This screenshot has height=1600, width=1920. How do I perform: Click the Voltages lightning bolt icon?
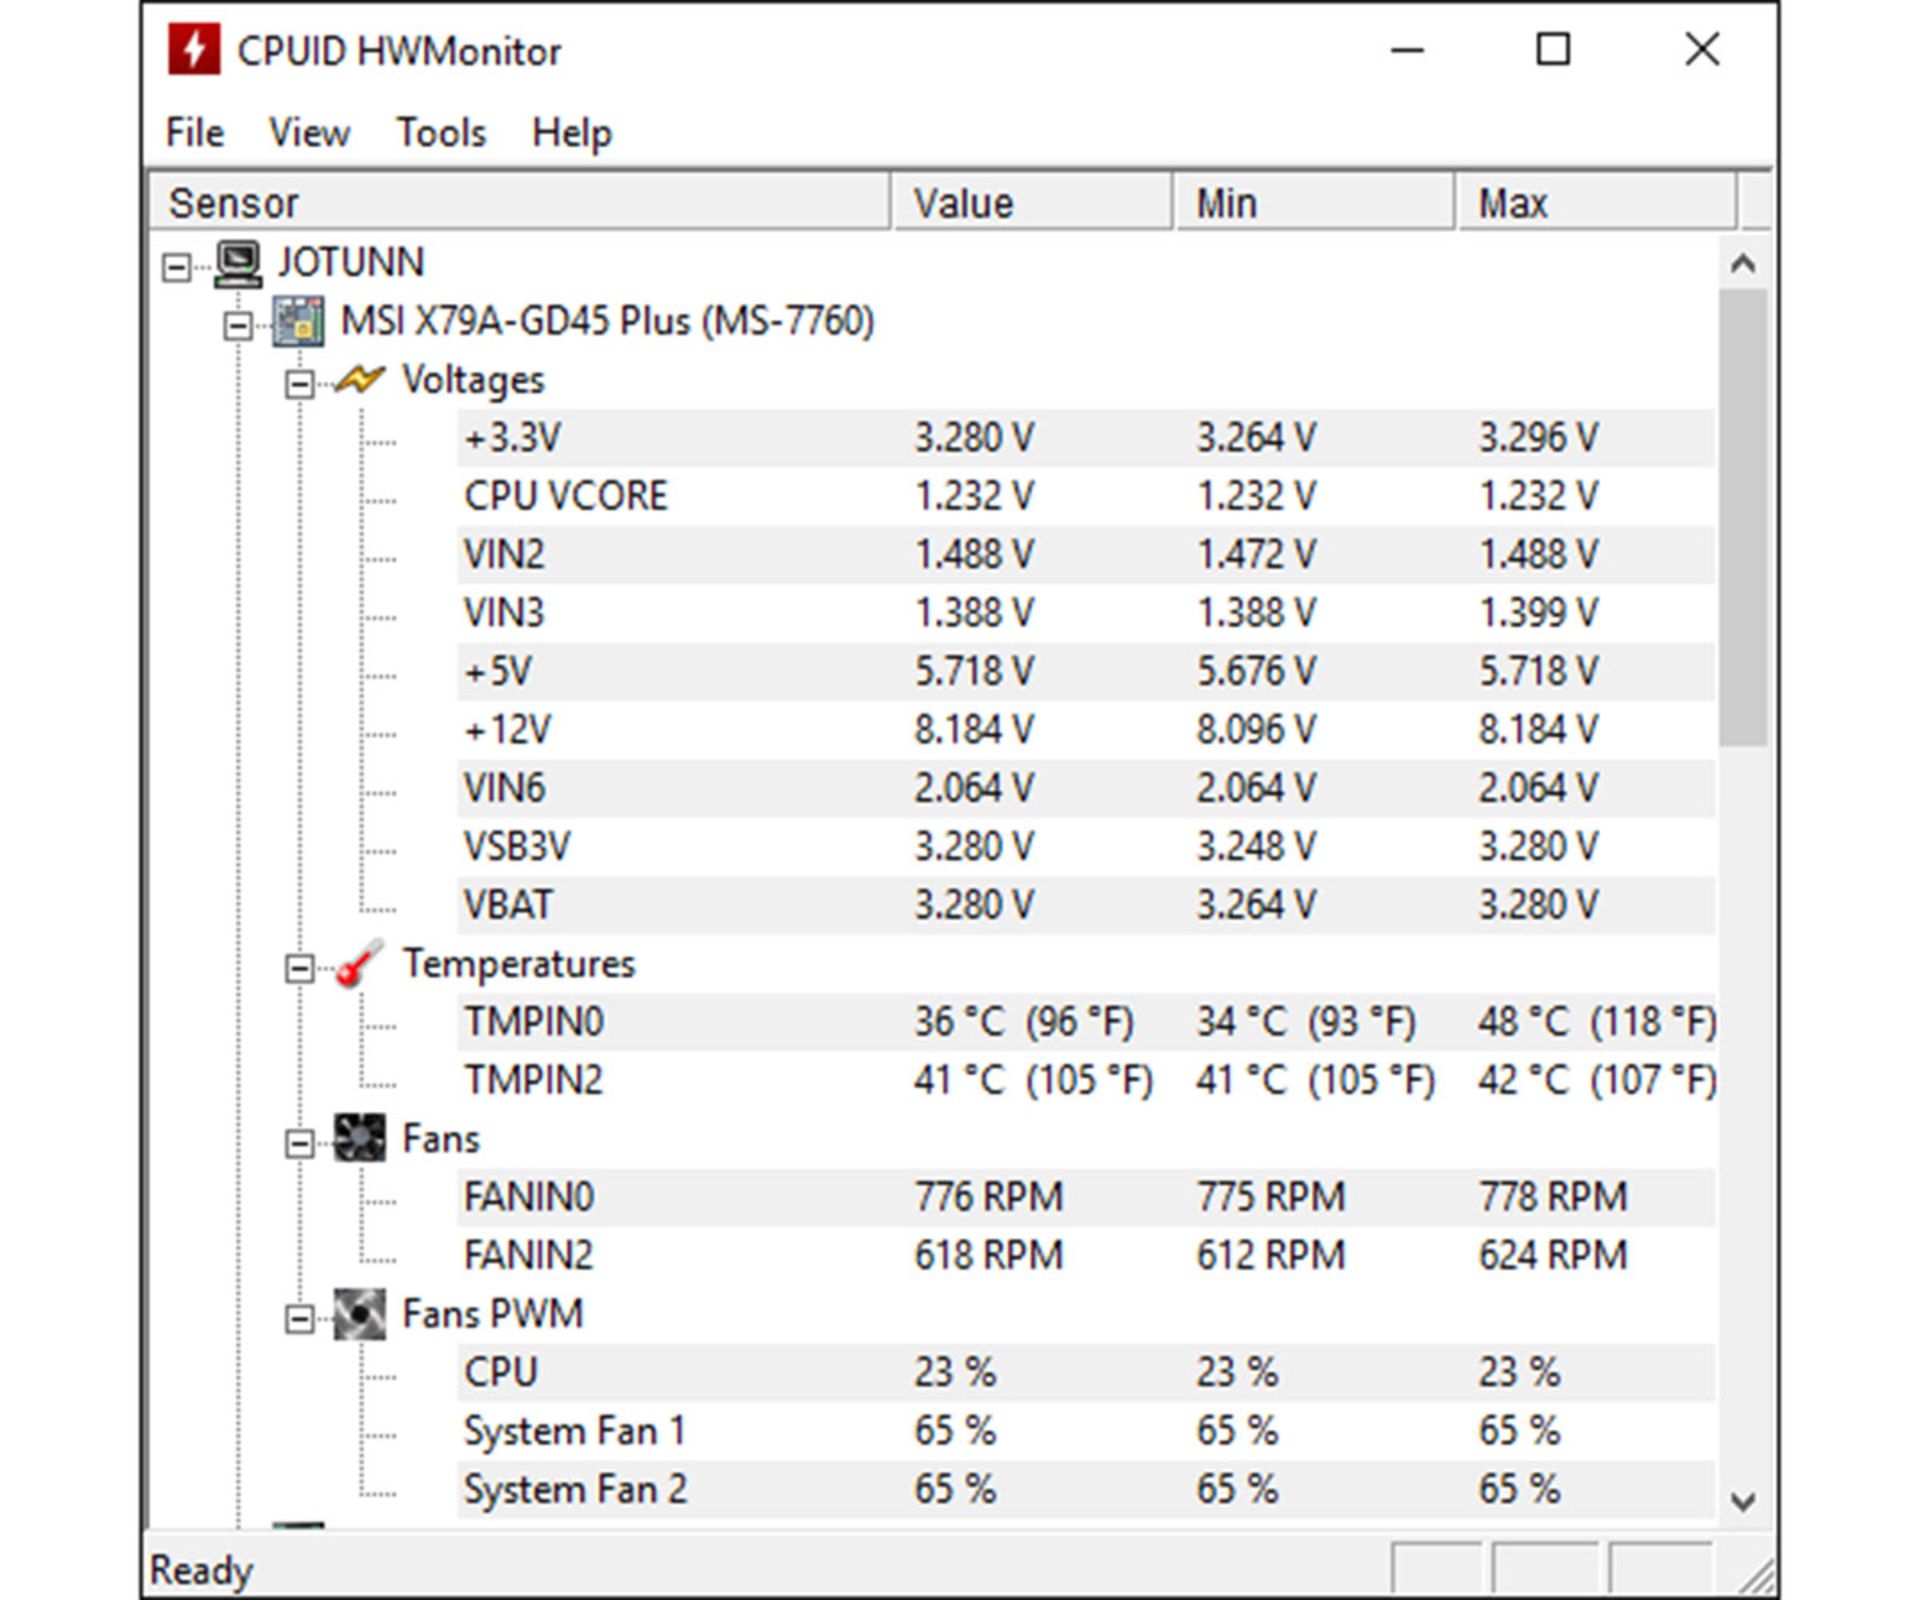359,380
